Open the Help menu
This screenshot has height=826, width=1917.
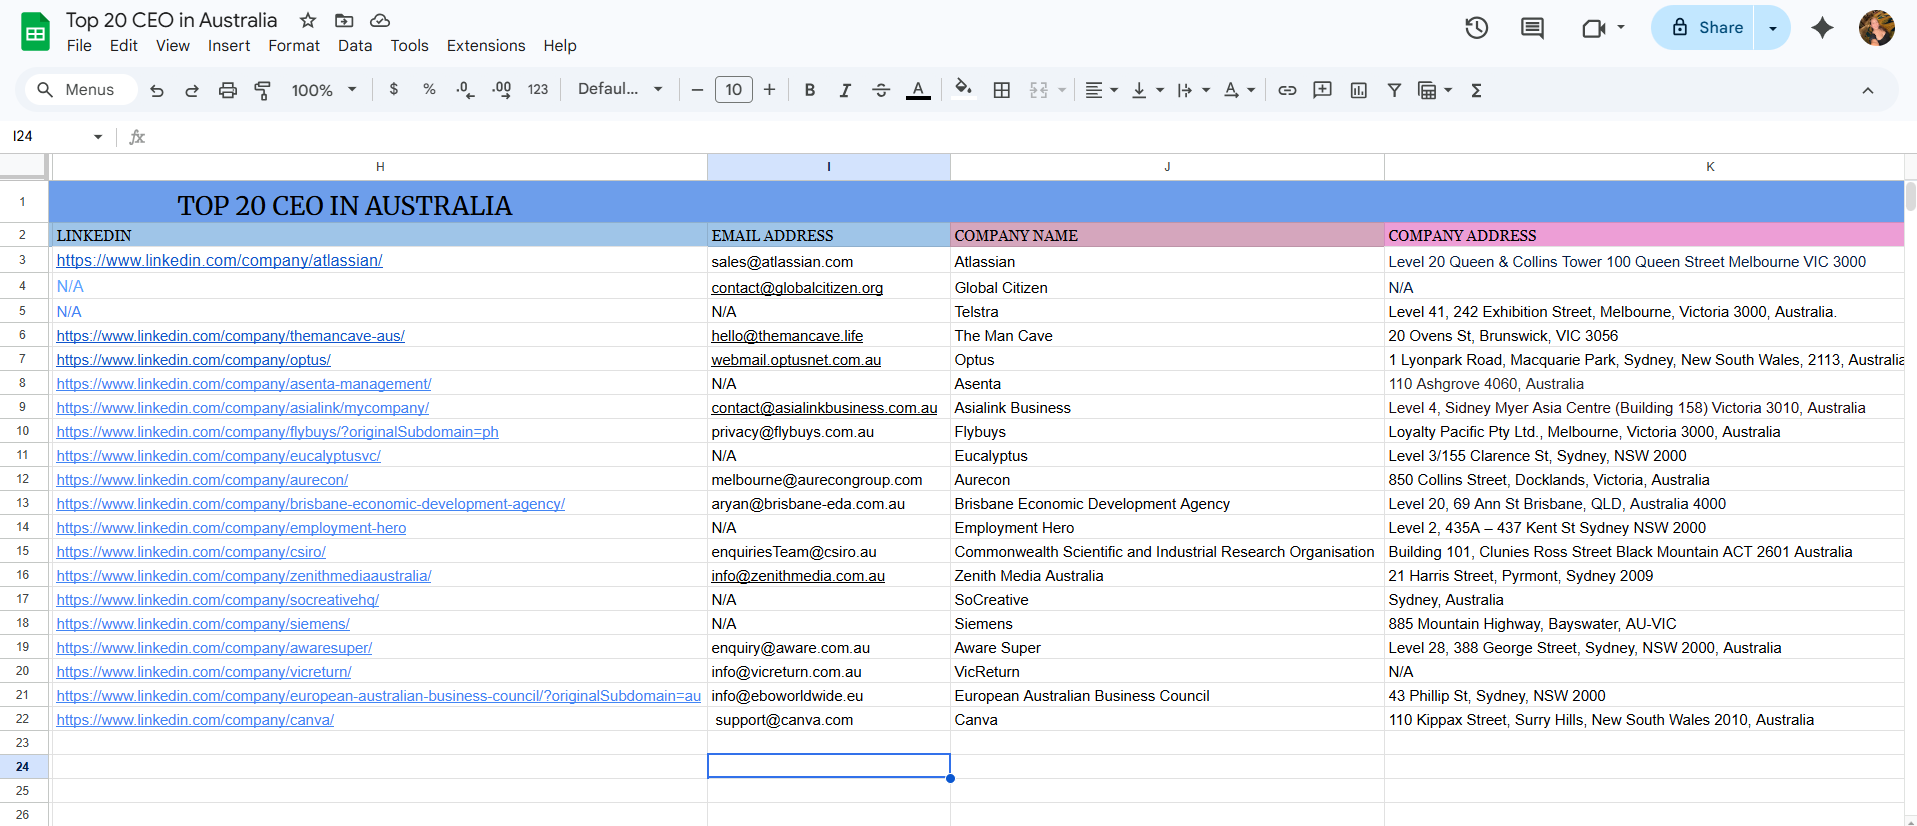pyautogui.click(x=560, y=46)
